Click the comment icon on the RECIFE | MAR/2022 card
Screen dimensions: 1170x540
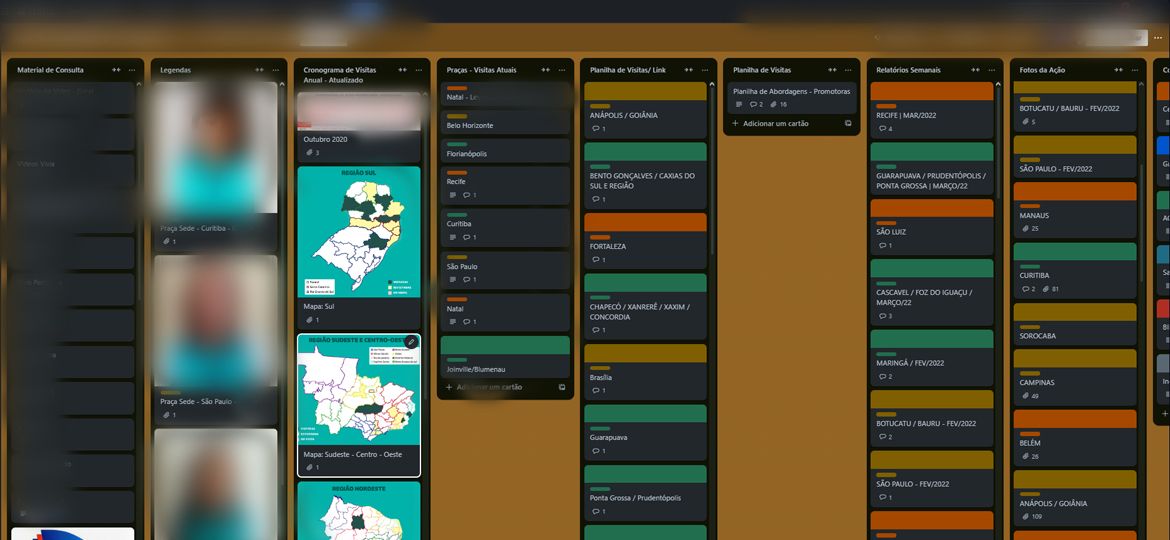[x=880, y=129]
